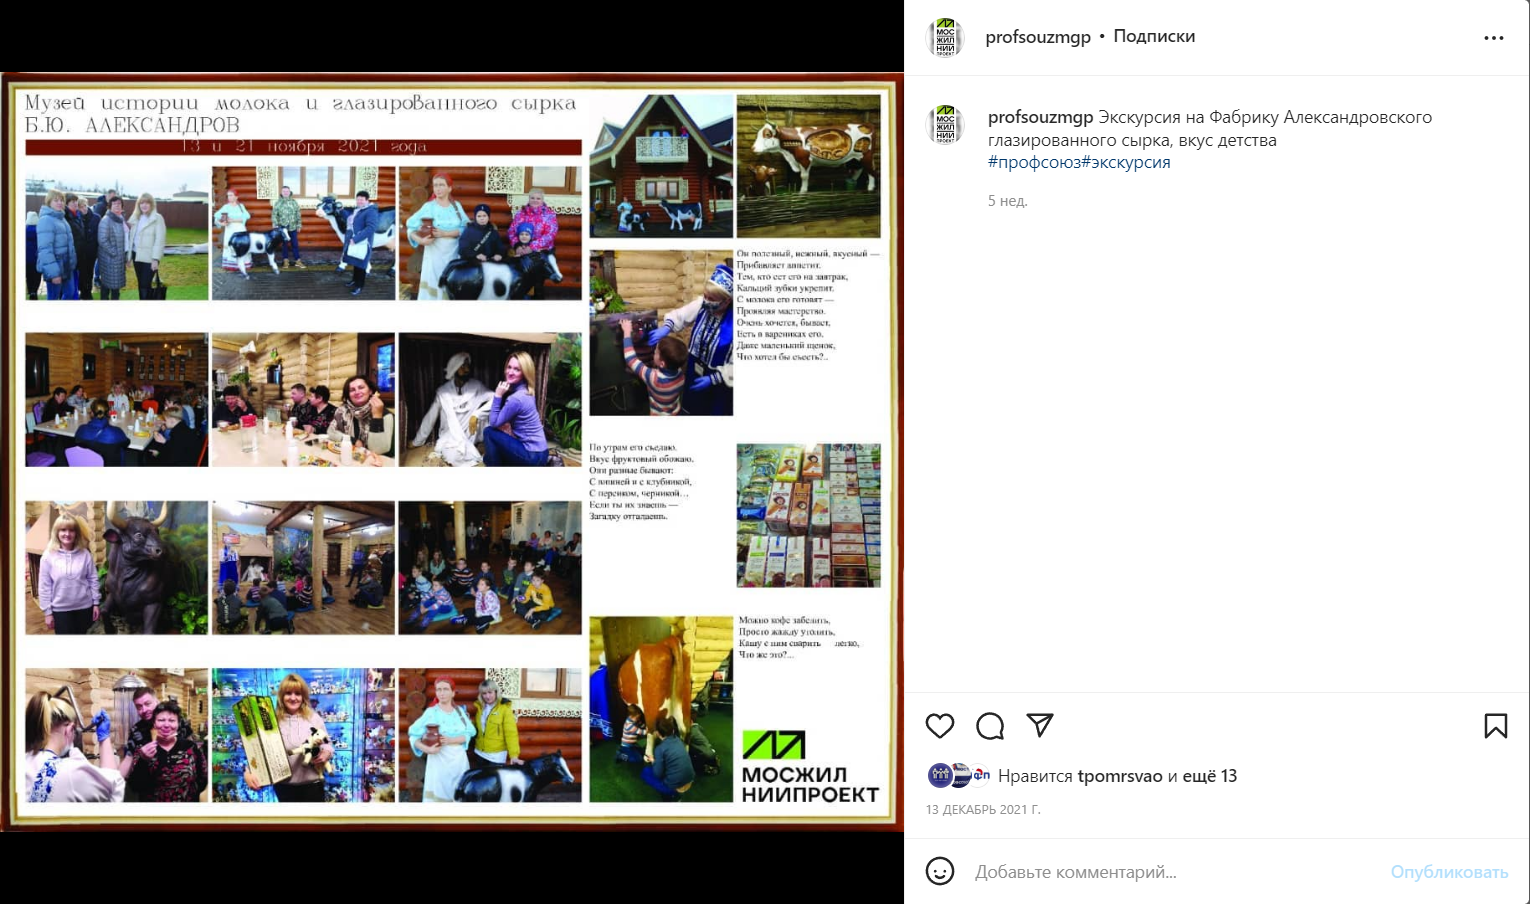Viewport: 1530px width, 904px height.
Task: Open profsouzmgp username in header
Action: pyautogui.click(x=1038, y=37)
